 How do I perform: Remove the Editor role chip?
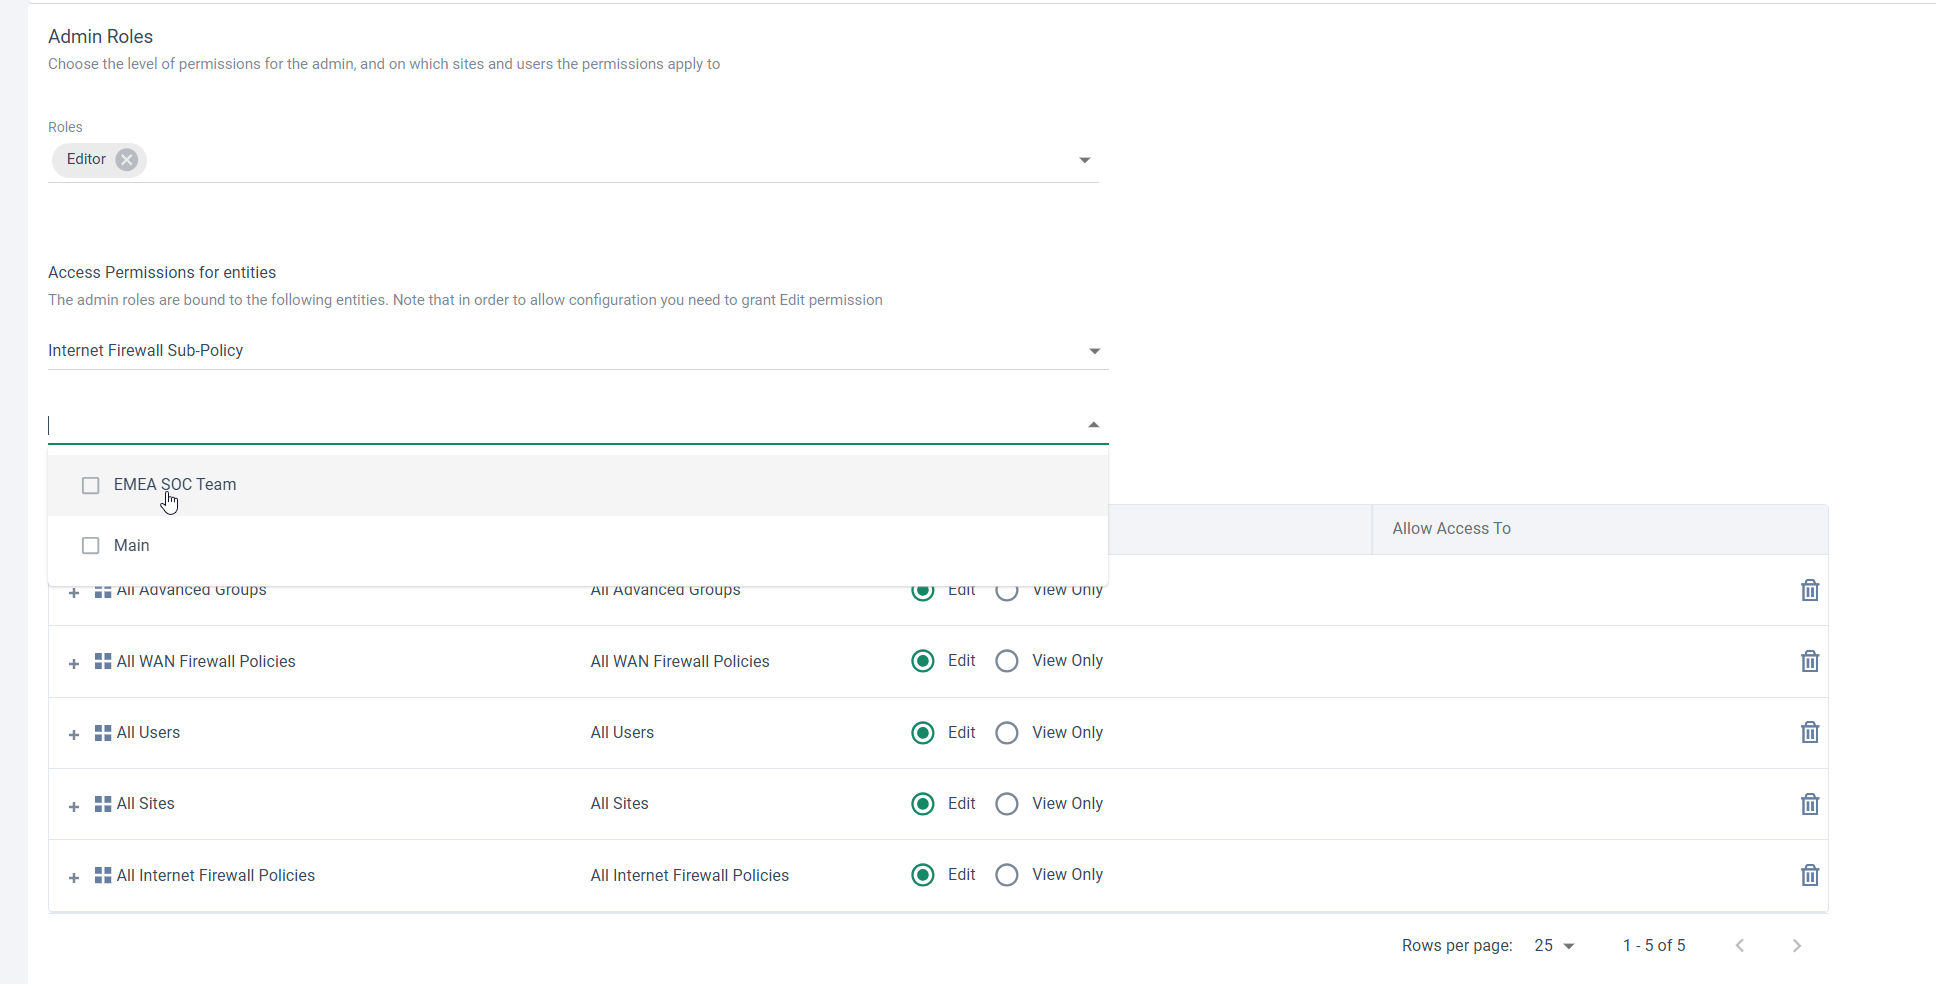pos(126,159)
